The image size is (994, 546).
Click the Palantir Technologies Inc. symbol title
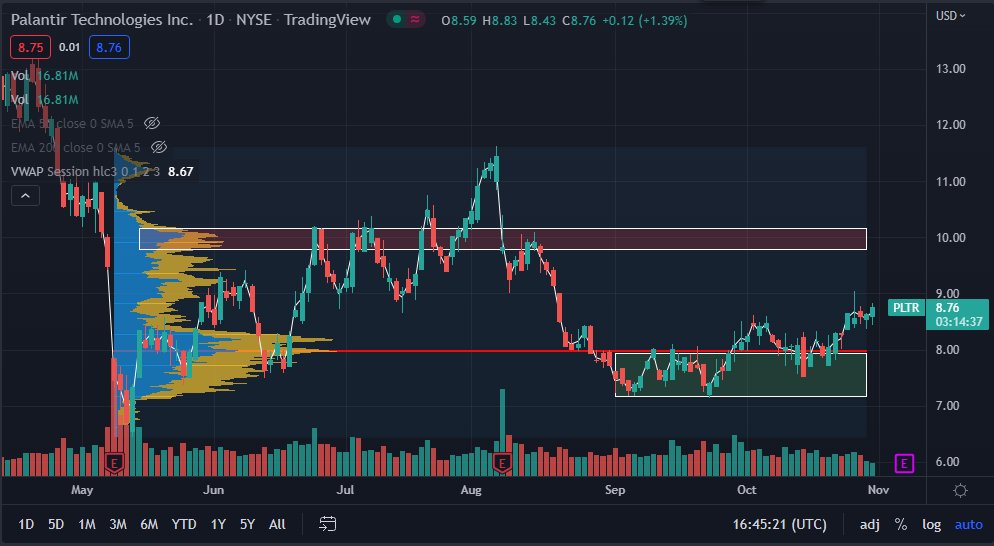(102, 20)
